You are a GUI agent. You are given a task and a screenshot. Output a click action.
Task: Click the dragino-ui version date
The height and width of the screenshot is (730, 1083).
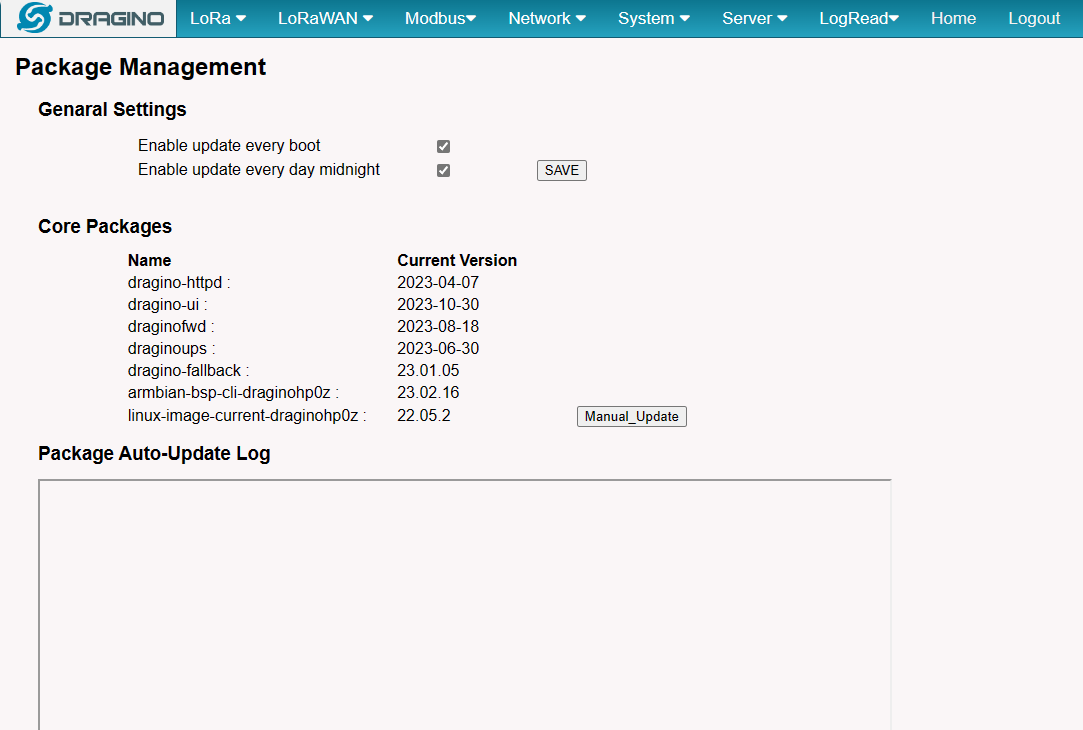[x=438, y=305]
